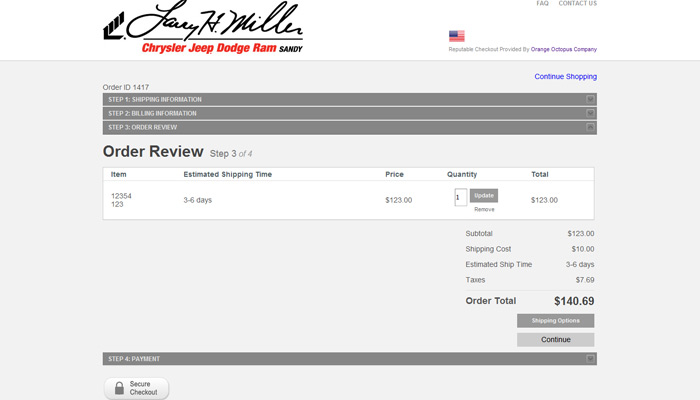Screen dimensions: 700x400
Task: Click Continue Shopping link
Action: click(566, 76)
